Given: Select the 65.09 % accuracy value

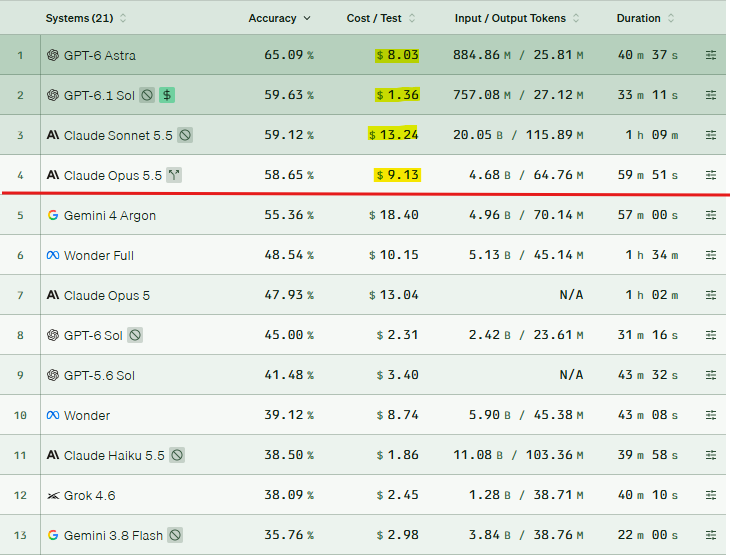Looking at the screenshot, I should coord(289,55).
